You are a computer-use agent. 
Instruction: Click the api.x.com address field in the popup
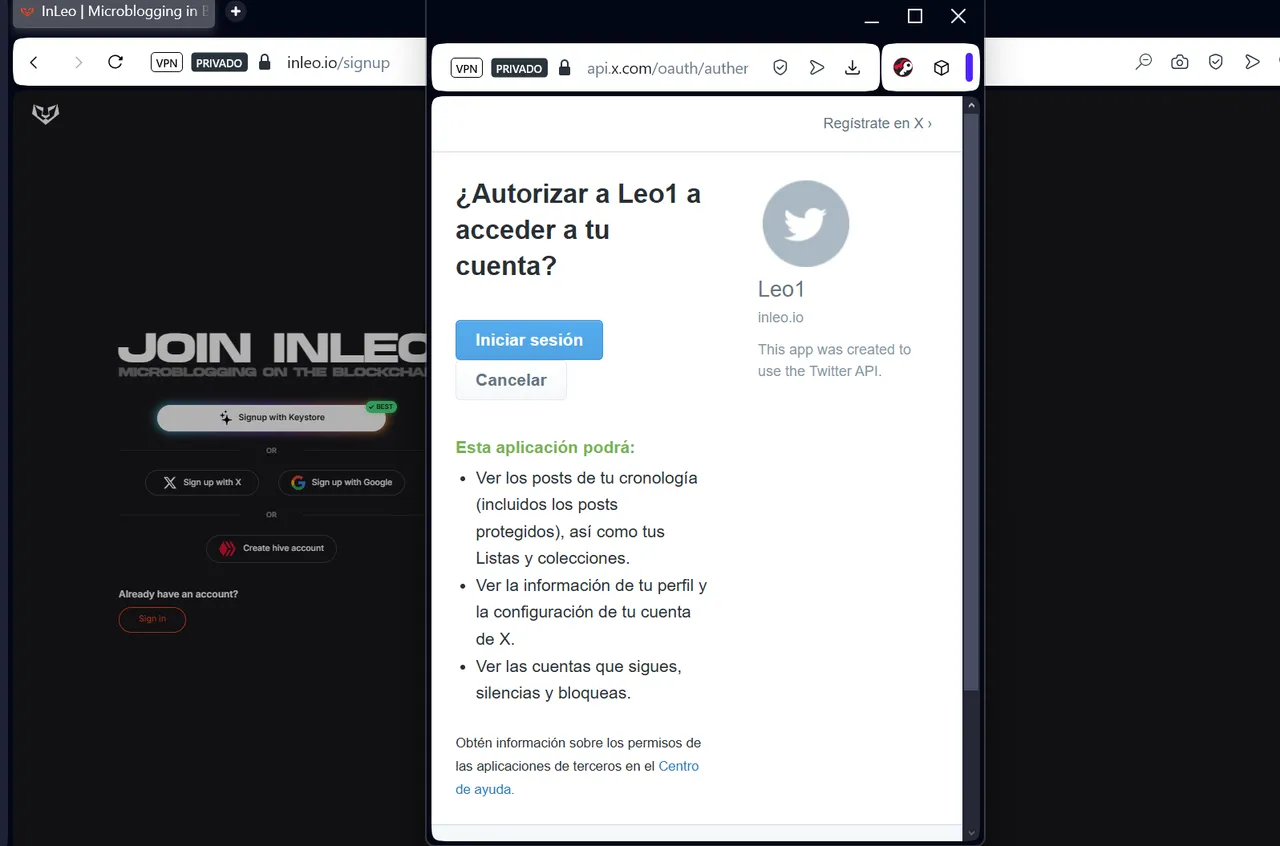(x=667, y=68)
